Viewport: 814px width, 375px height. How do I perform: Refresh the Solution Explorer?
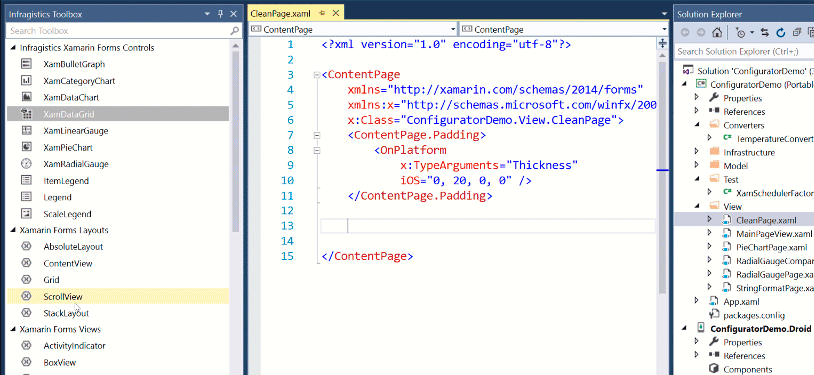[780, 33]
